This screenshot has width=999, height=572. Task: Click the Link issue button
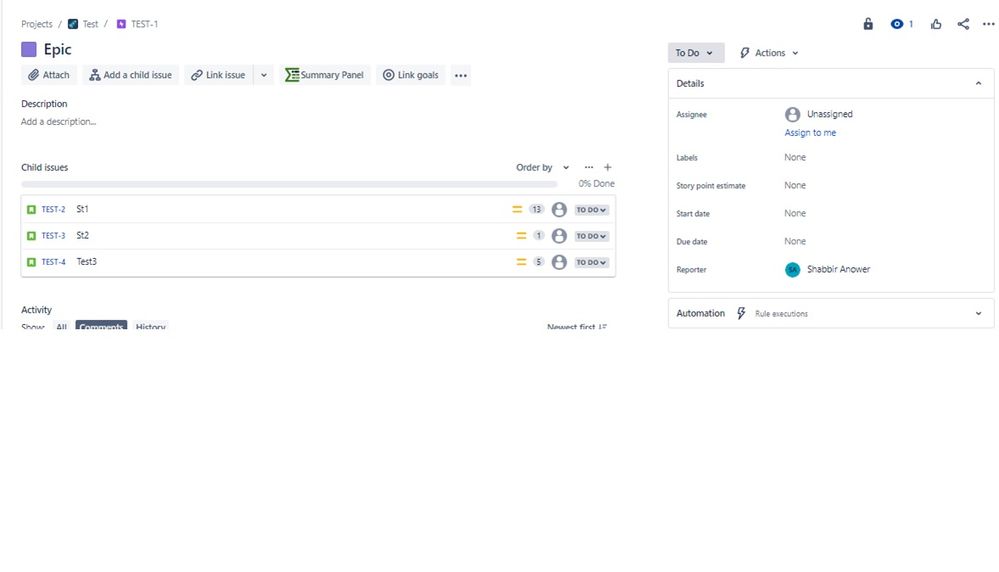219,75
